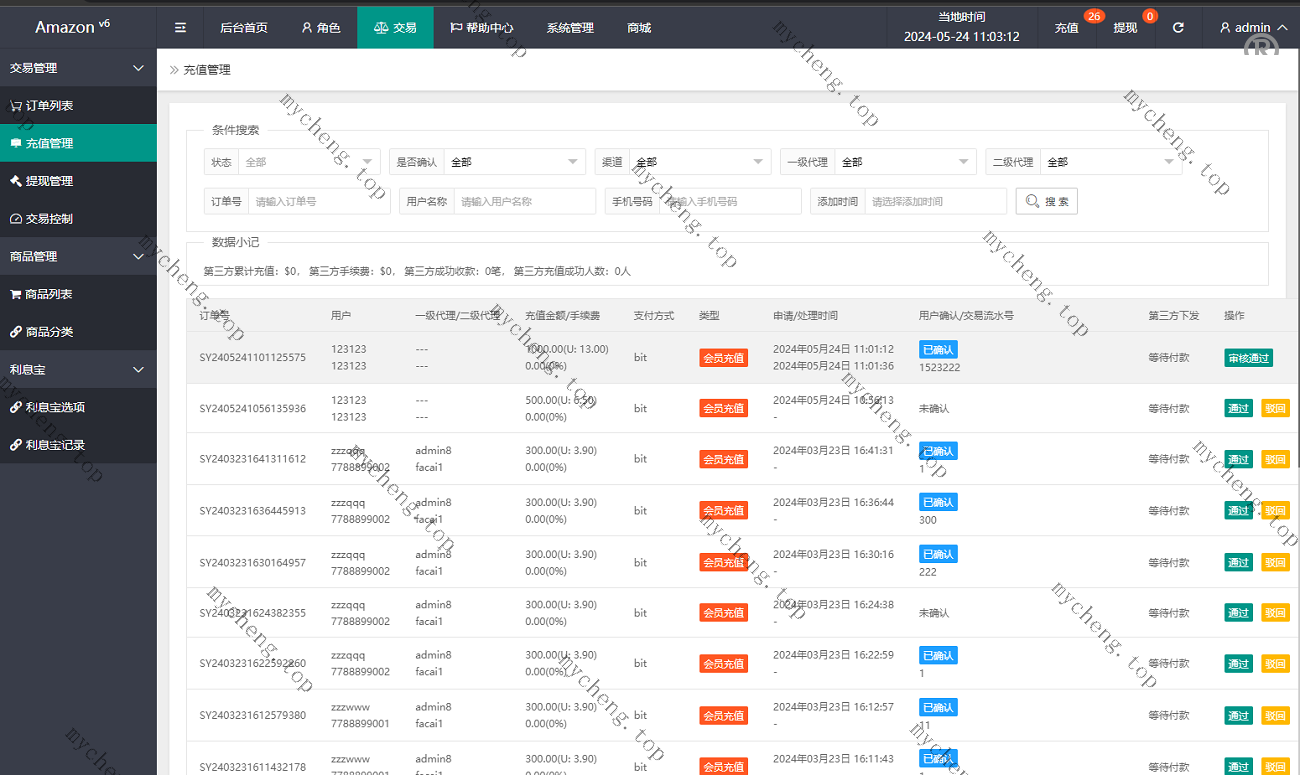The image size is (1300, 775).
Task: Open 利息宝选项 in the sidebar
Action: pyautogui.click(x=55, y=408)
